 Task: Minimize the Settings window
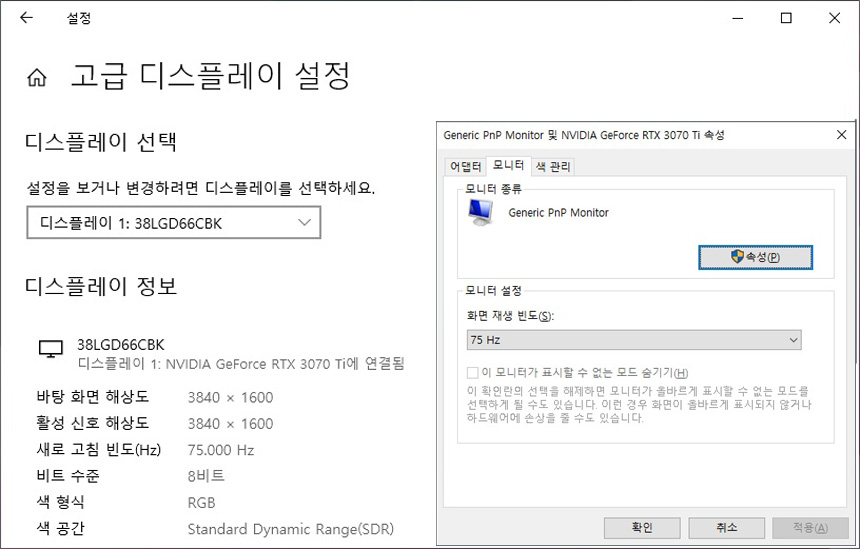pyautogui.click(x=740, y=18)
